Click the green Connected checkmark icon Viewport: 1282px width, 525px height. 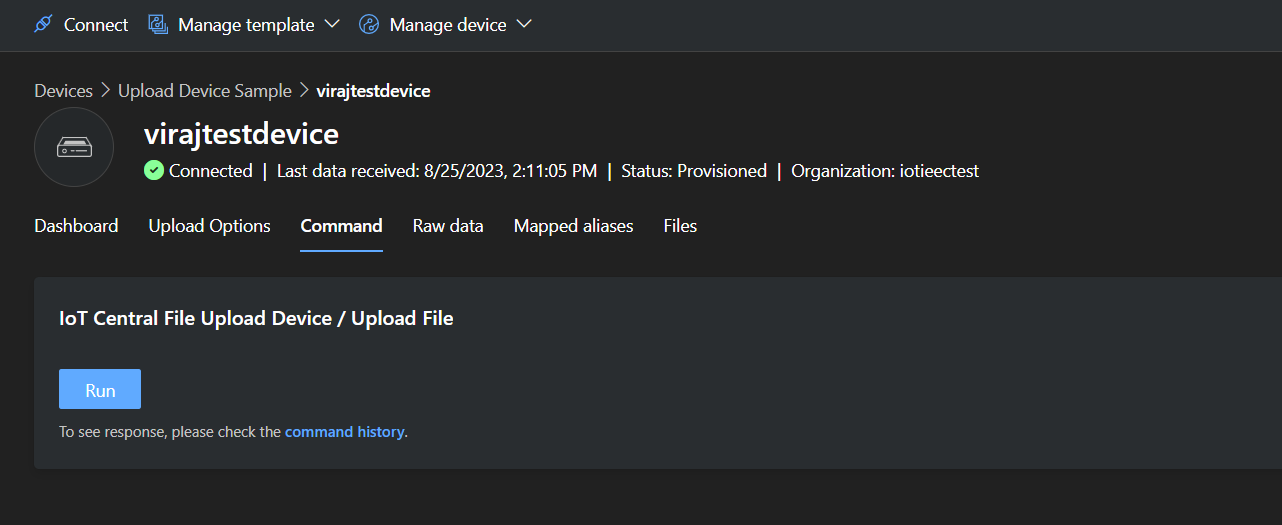153,170
